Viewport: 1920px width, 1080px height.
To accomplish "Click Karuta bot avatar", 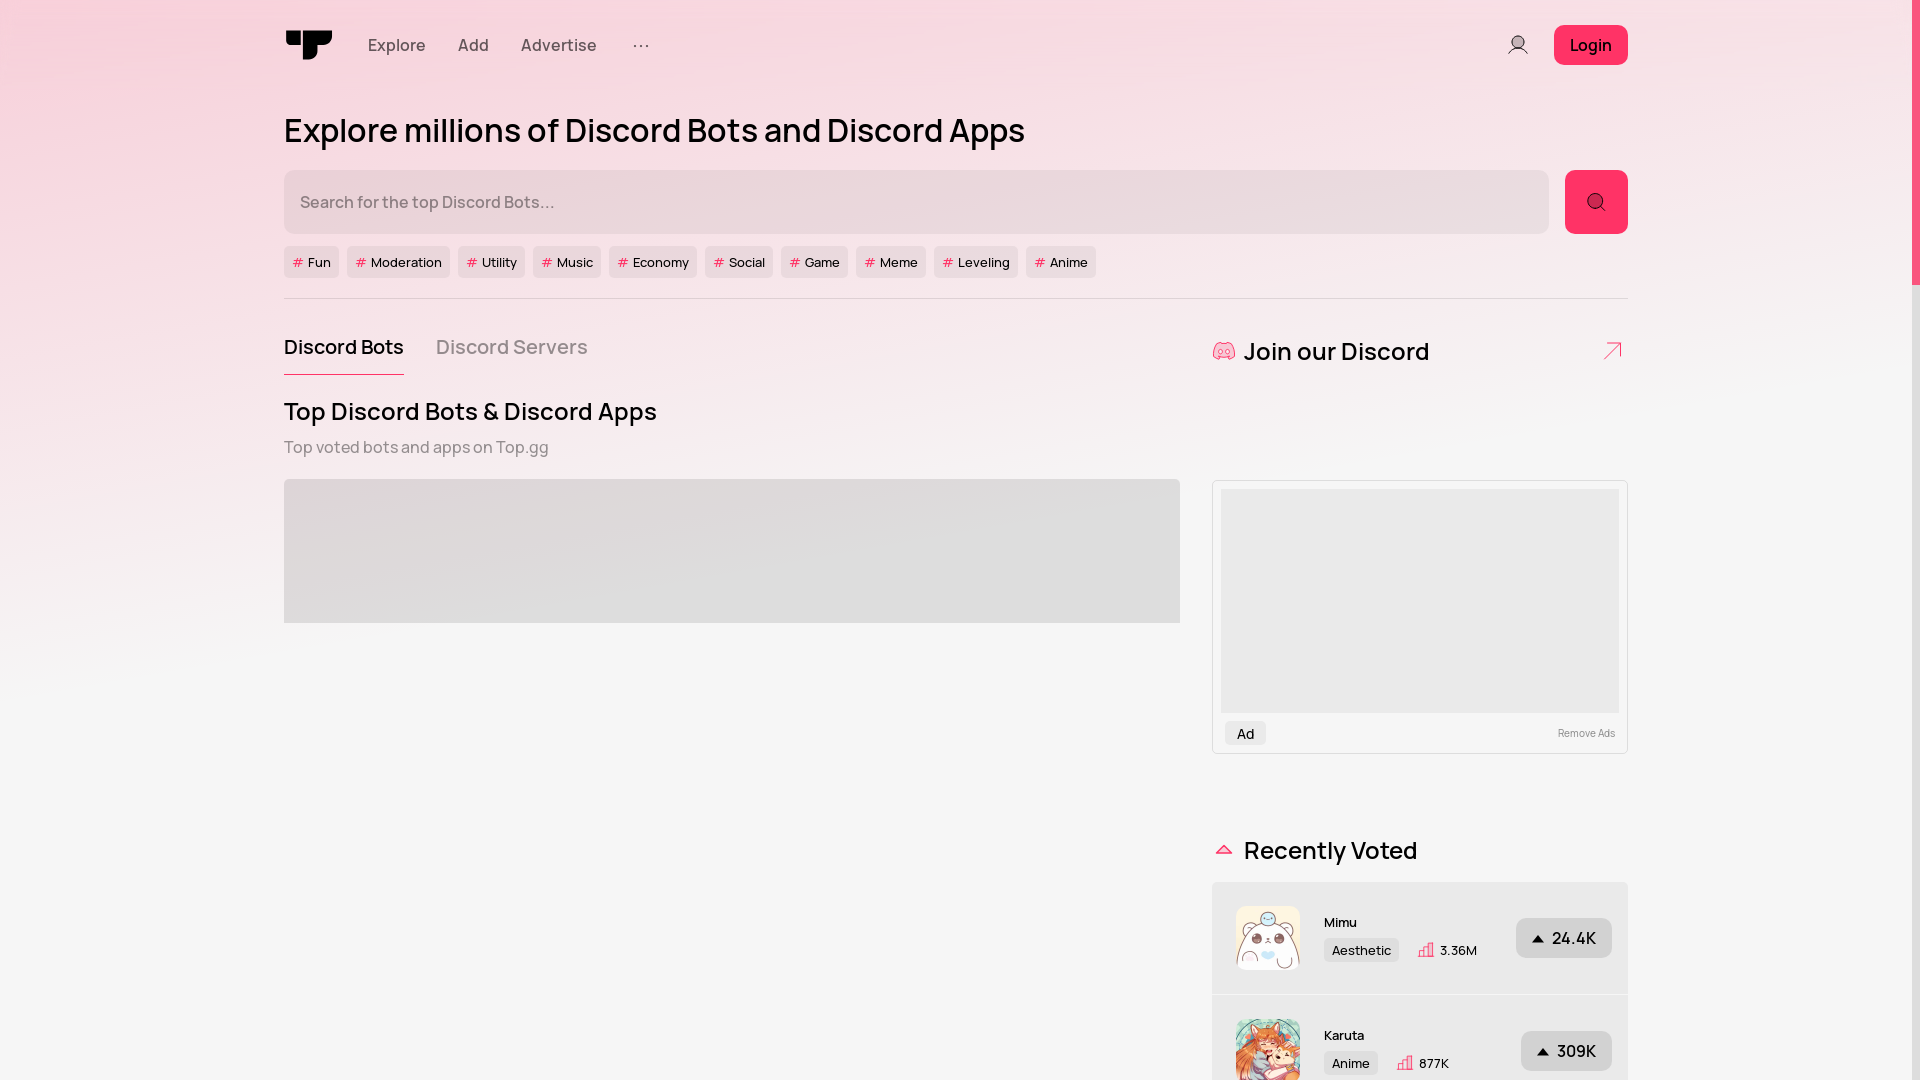I will pyautogui.click(x=1268, y=1049).
